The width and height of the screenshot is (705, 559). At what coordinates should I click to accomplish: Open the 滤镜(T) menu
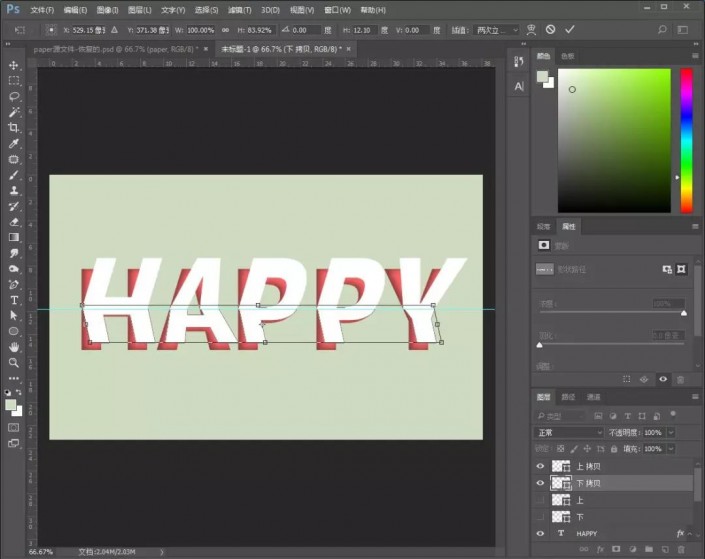(x=239, y=10)
